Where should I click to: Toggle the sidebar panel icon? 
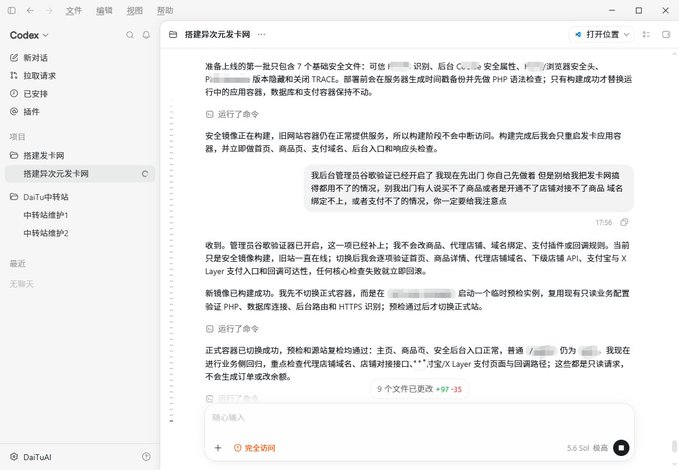[x=12, y=10]
